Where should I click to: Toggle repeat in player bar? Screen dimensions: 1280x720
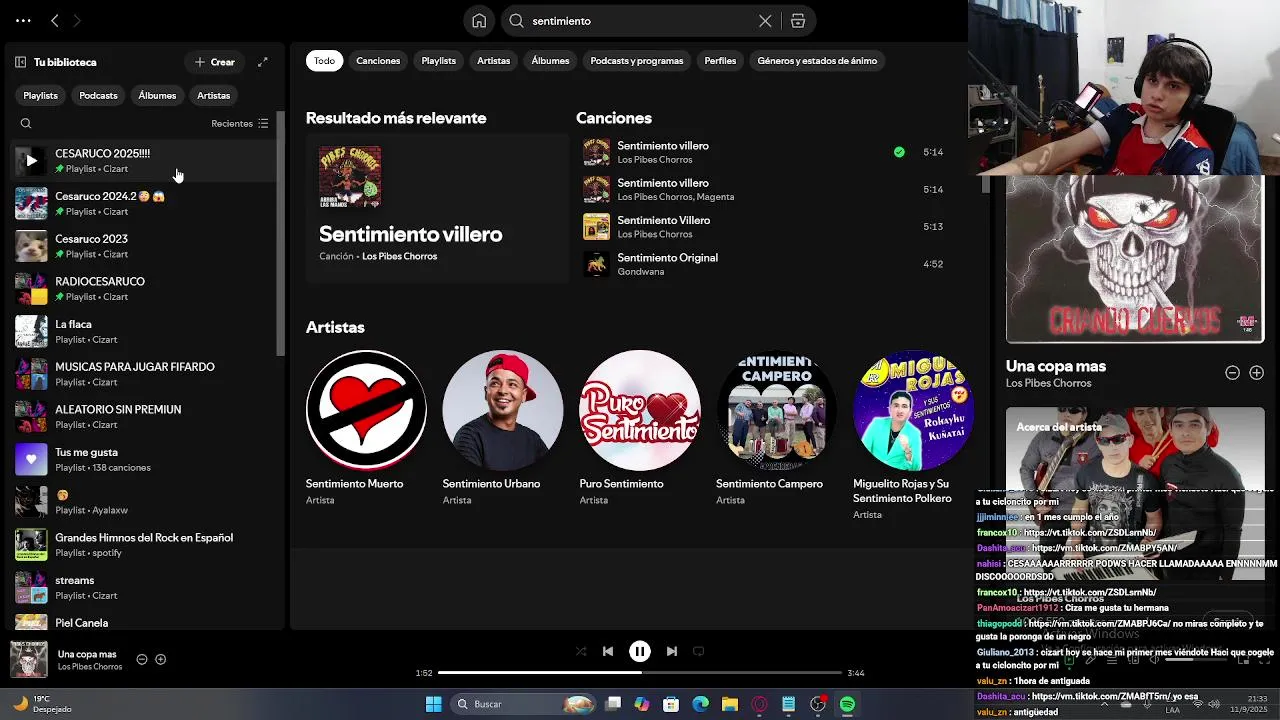[699, 651]
